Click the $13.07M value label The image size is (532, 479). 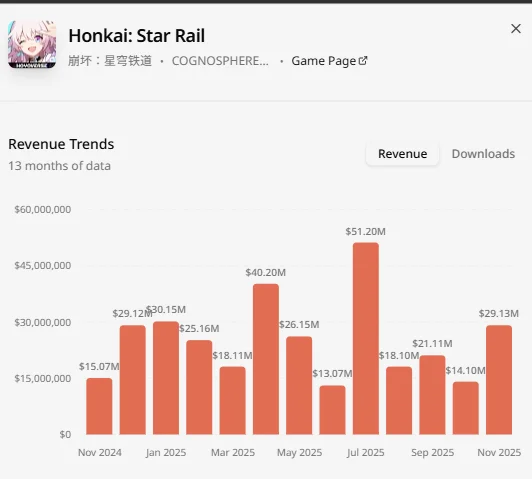point(332,374)
